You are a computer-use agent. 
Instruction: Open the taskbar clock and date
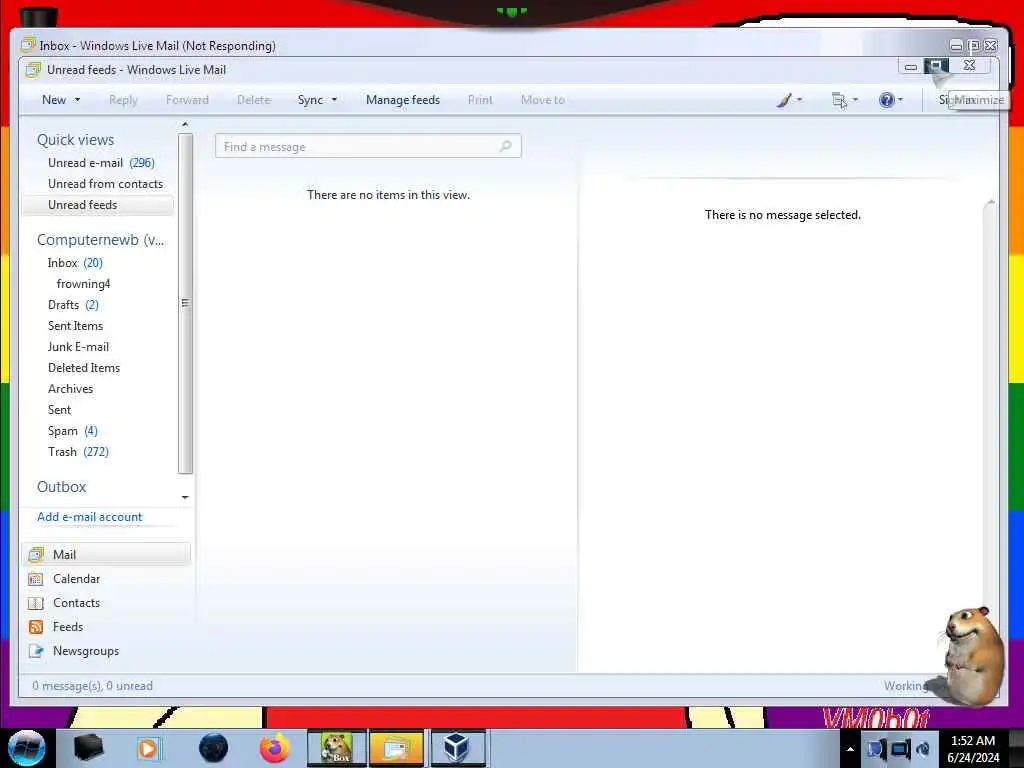click(973, 749)
